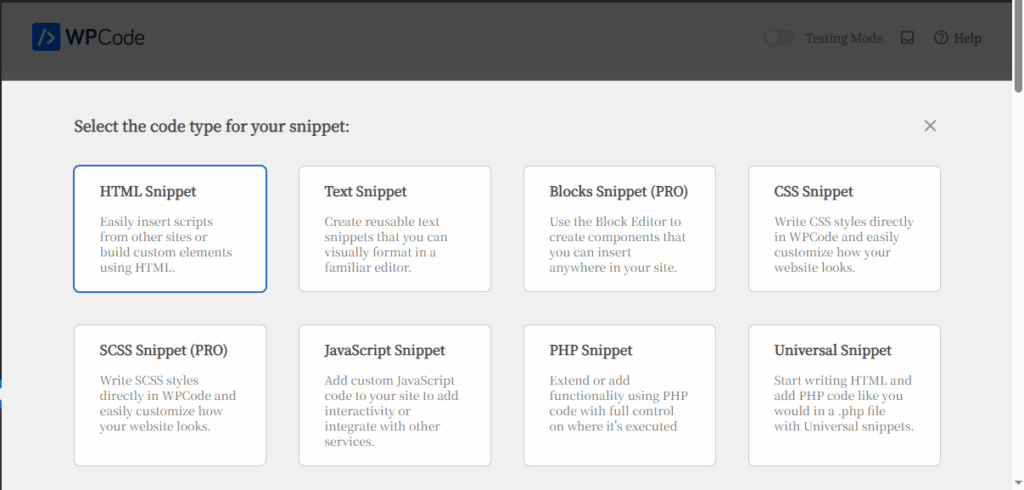Select the SCSS Snippet (PRO) card
The width and height of the screenshot is (1024, 490).
click(x=170, y=395)
